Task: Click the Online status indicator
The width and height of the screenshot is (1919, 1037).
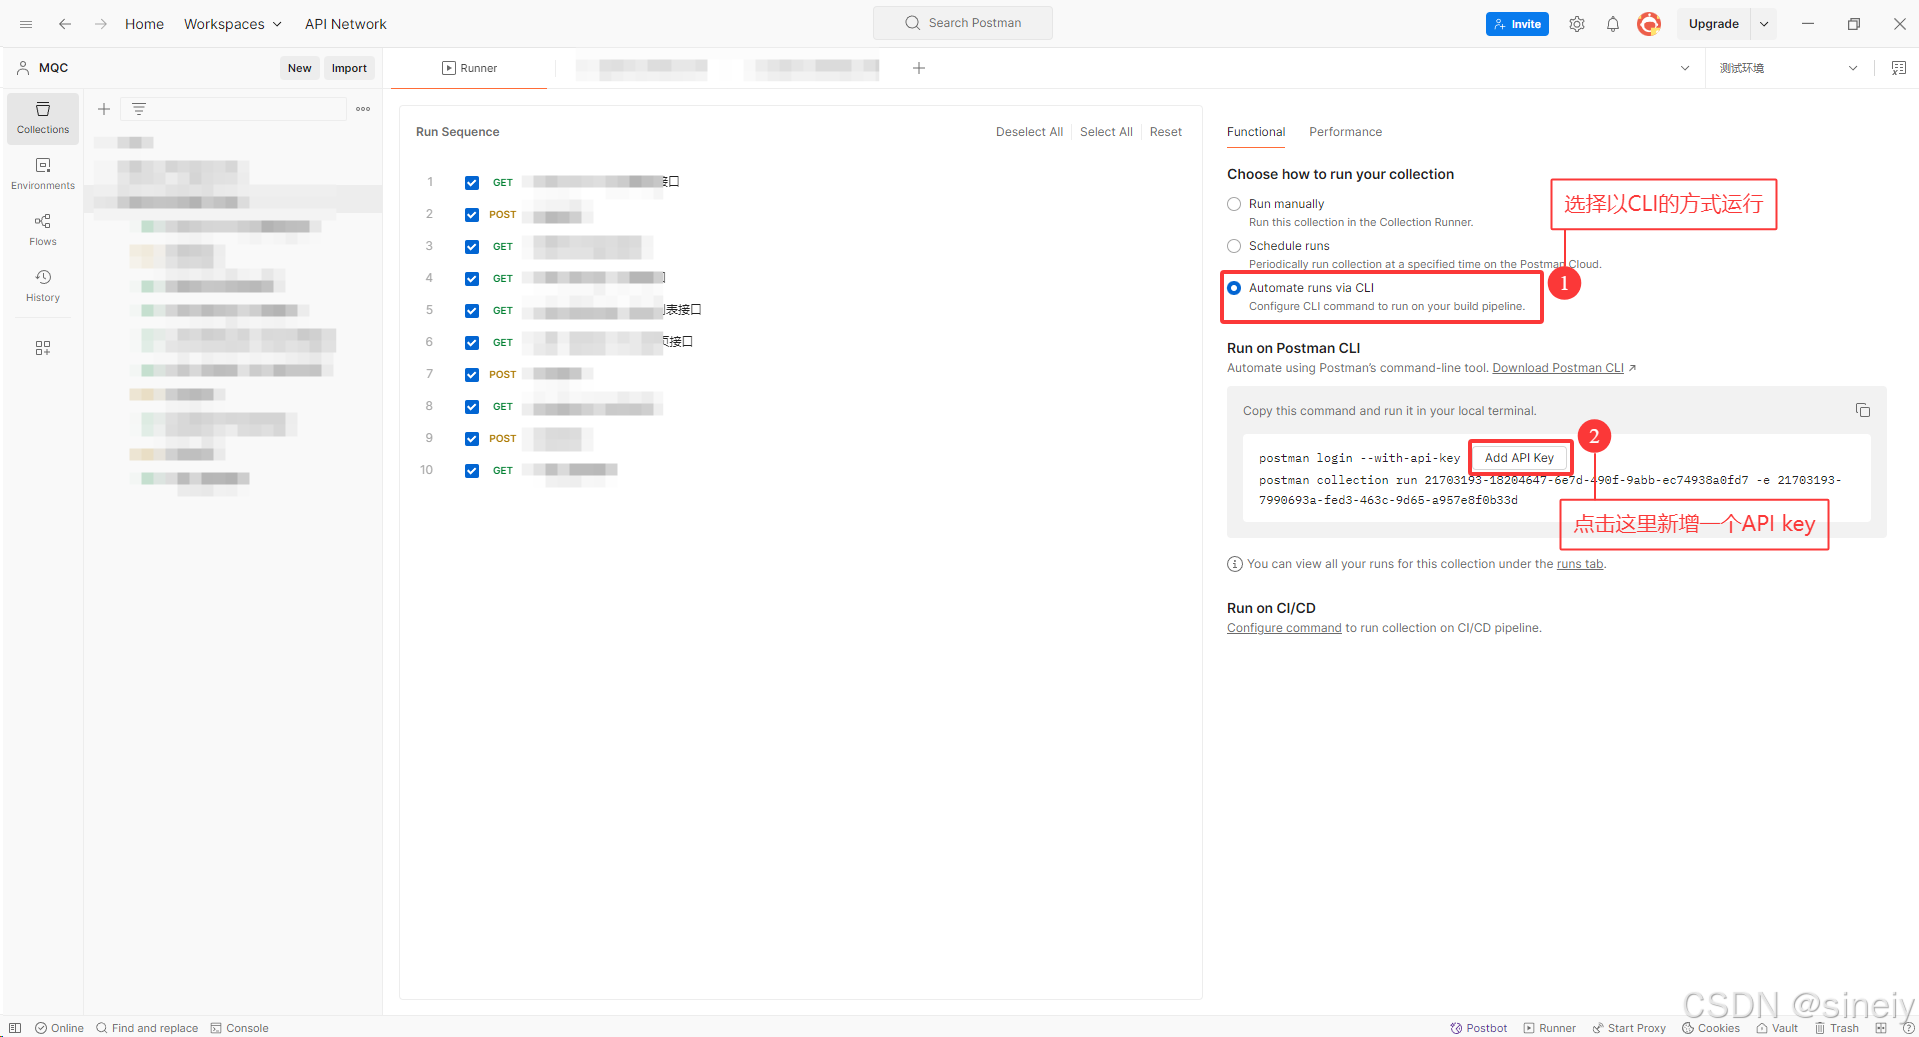Action: (60, 1028)
